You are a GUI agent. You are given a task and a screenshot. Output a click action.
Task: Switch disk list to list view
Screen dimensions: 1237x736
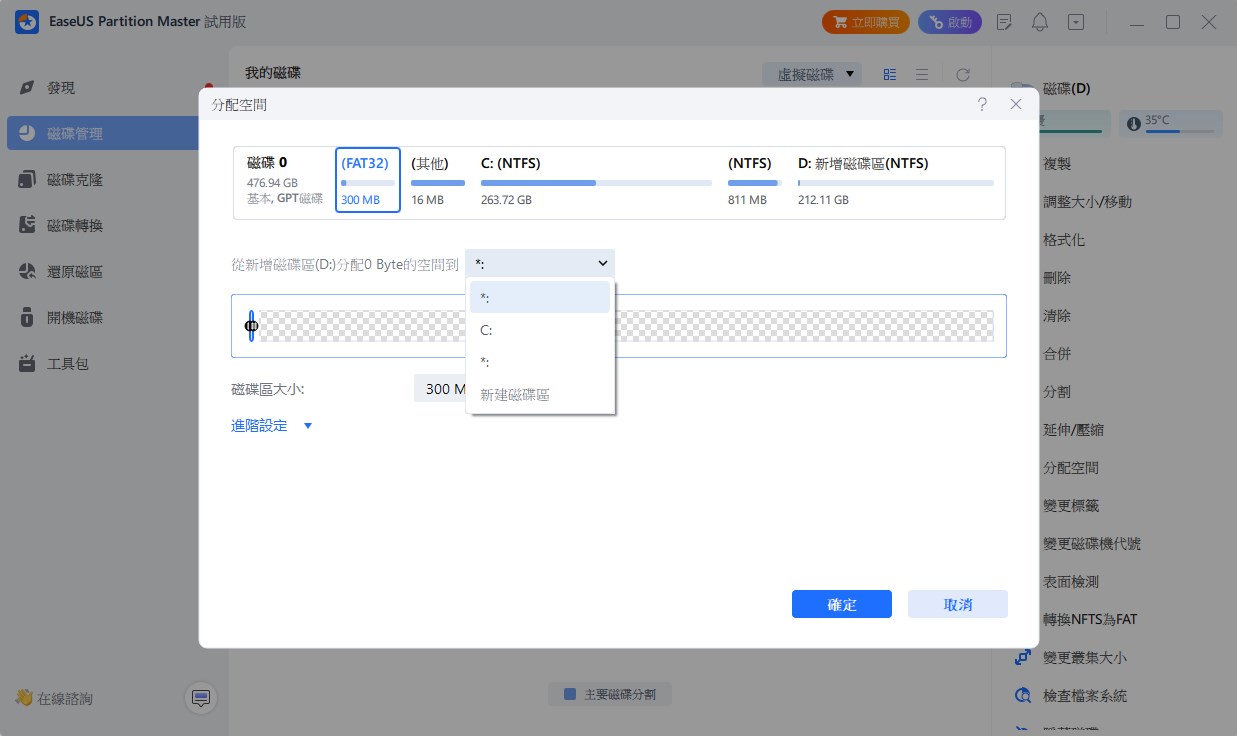(x=922, y=75)
